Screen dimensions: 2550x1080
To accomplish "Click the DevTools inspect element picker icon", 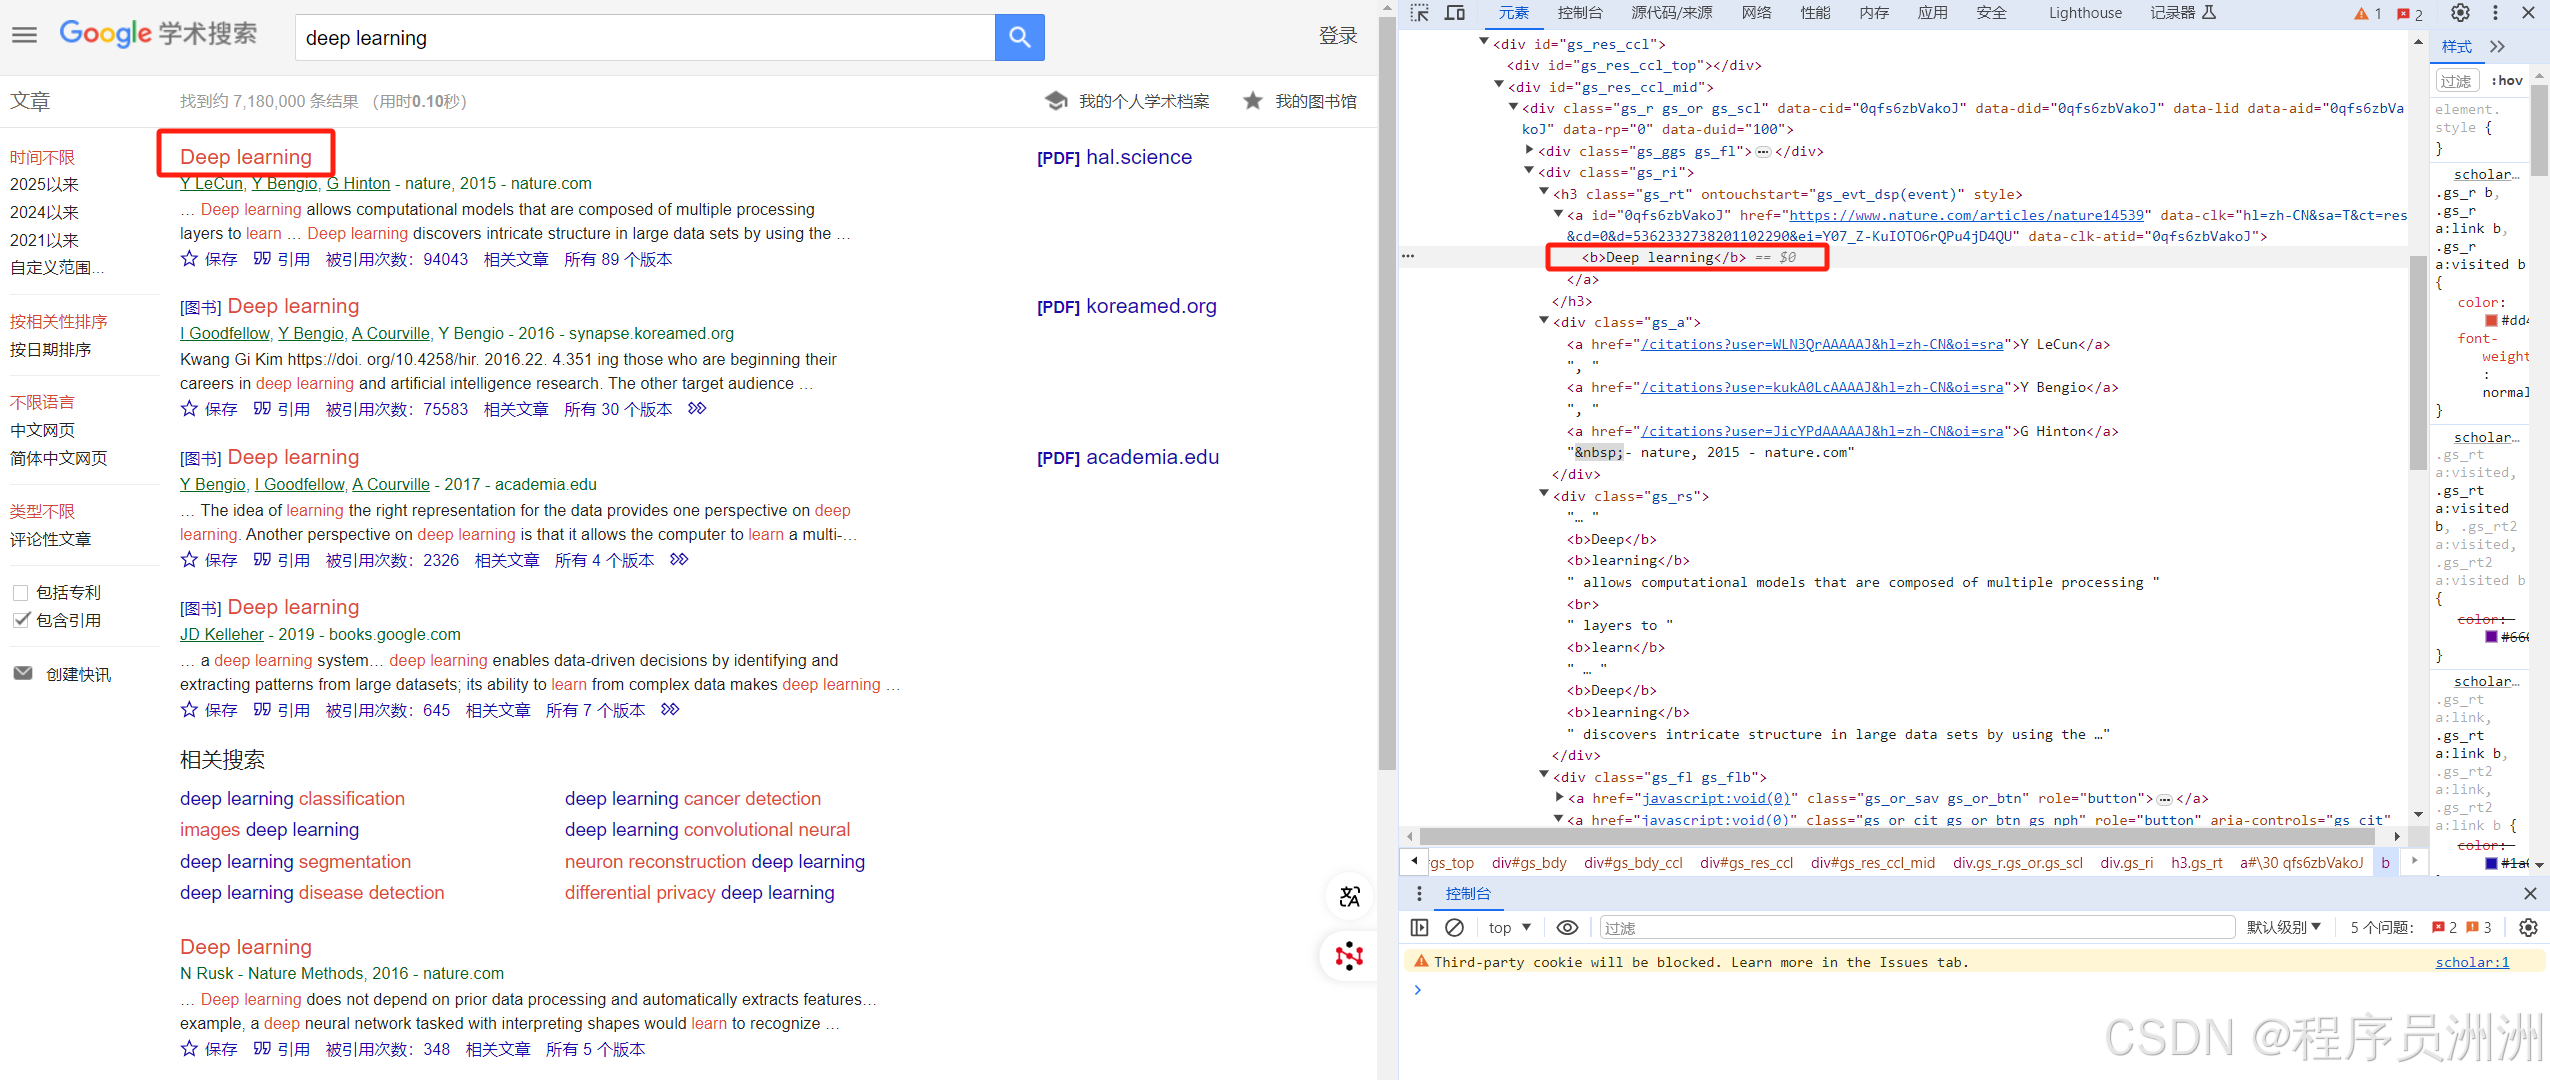I will point(1419,13).
